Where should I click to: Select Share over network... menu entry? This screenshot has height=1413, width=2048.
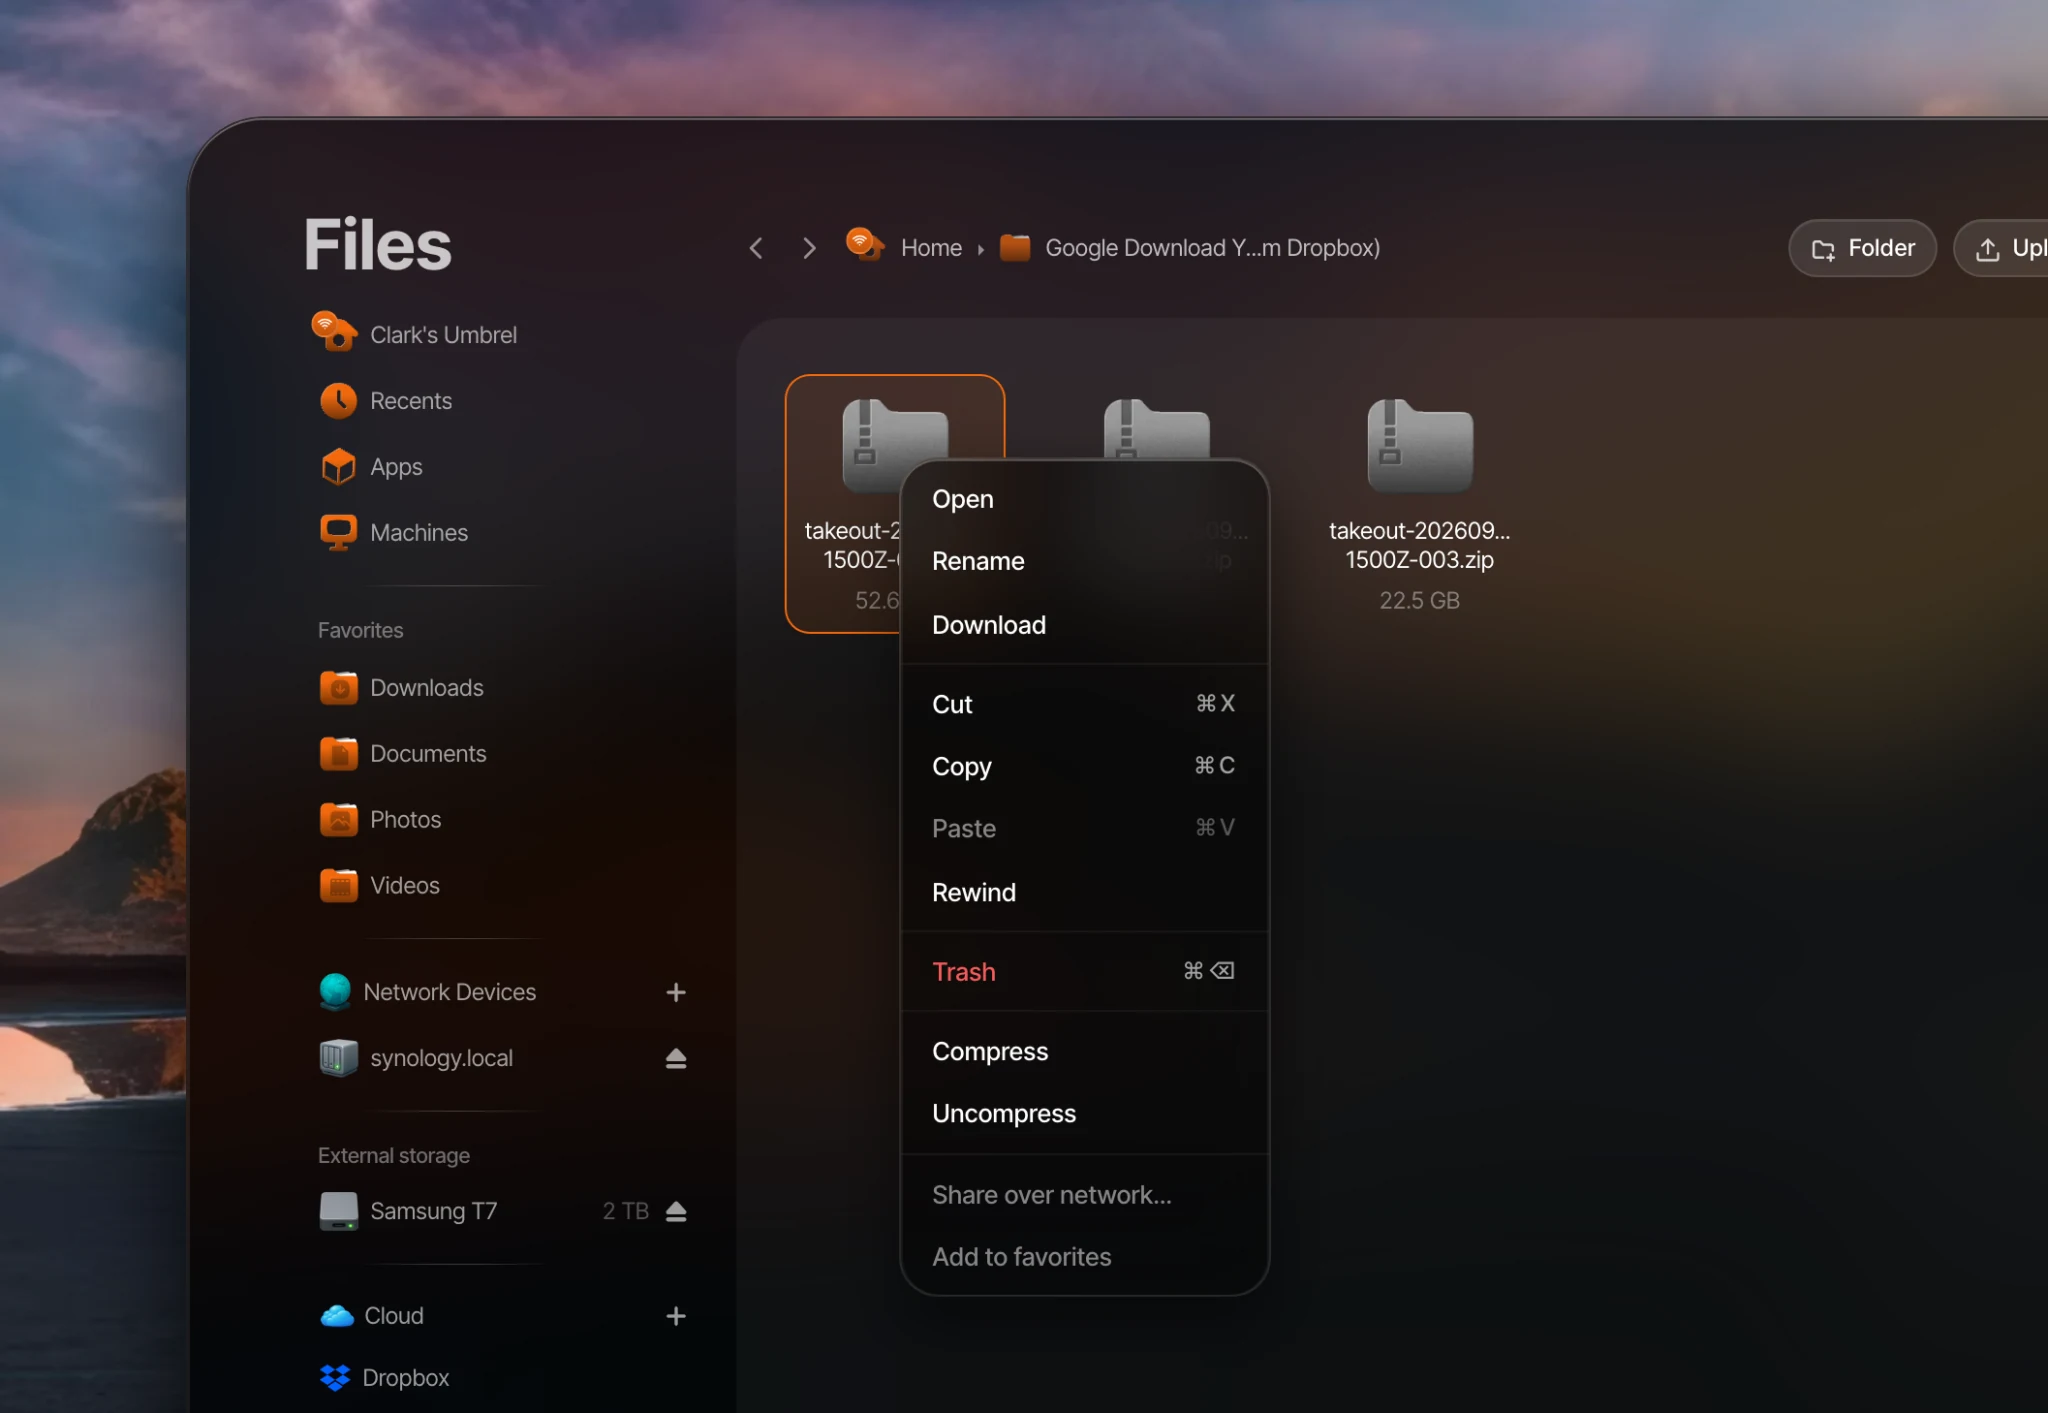pyautogui.click(x=1084, y=1195)
